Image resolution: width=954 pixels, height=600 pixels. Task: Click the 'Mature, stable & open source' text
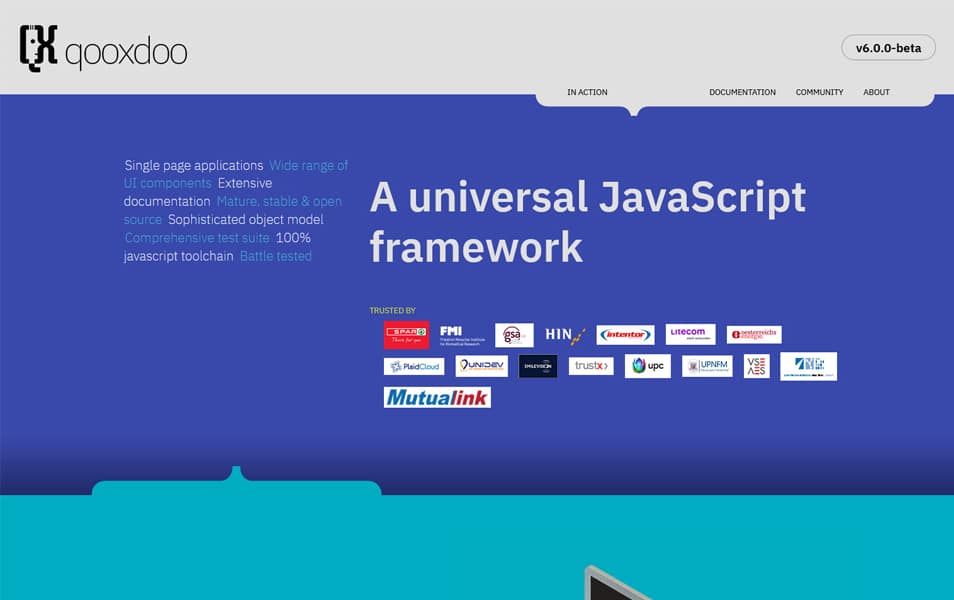232,211
